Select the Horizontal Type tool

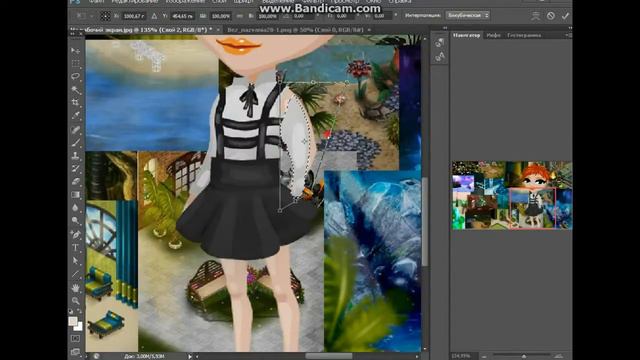(76, 248)
